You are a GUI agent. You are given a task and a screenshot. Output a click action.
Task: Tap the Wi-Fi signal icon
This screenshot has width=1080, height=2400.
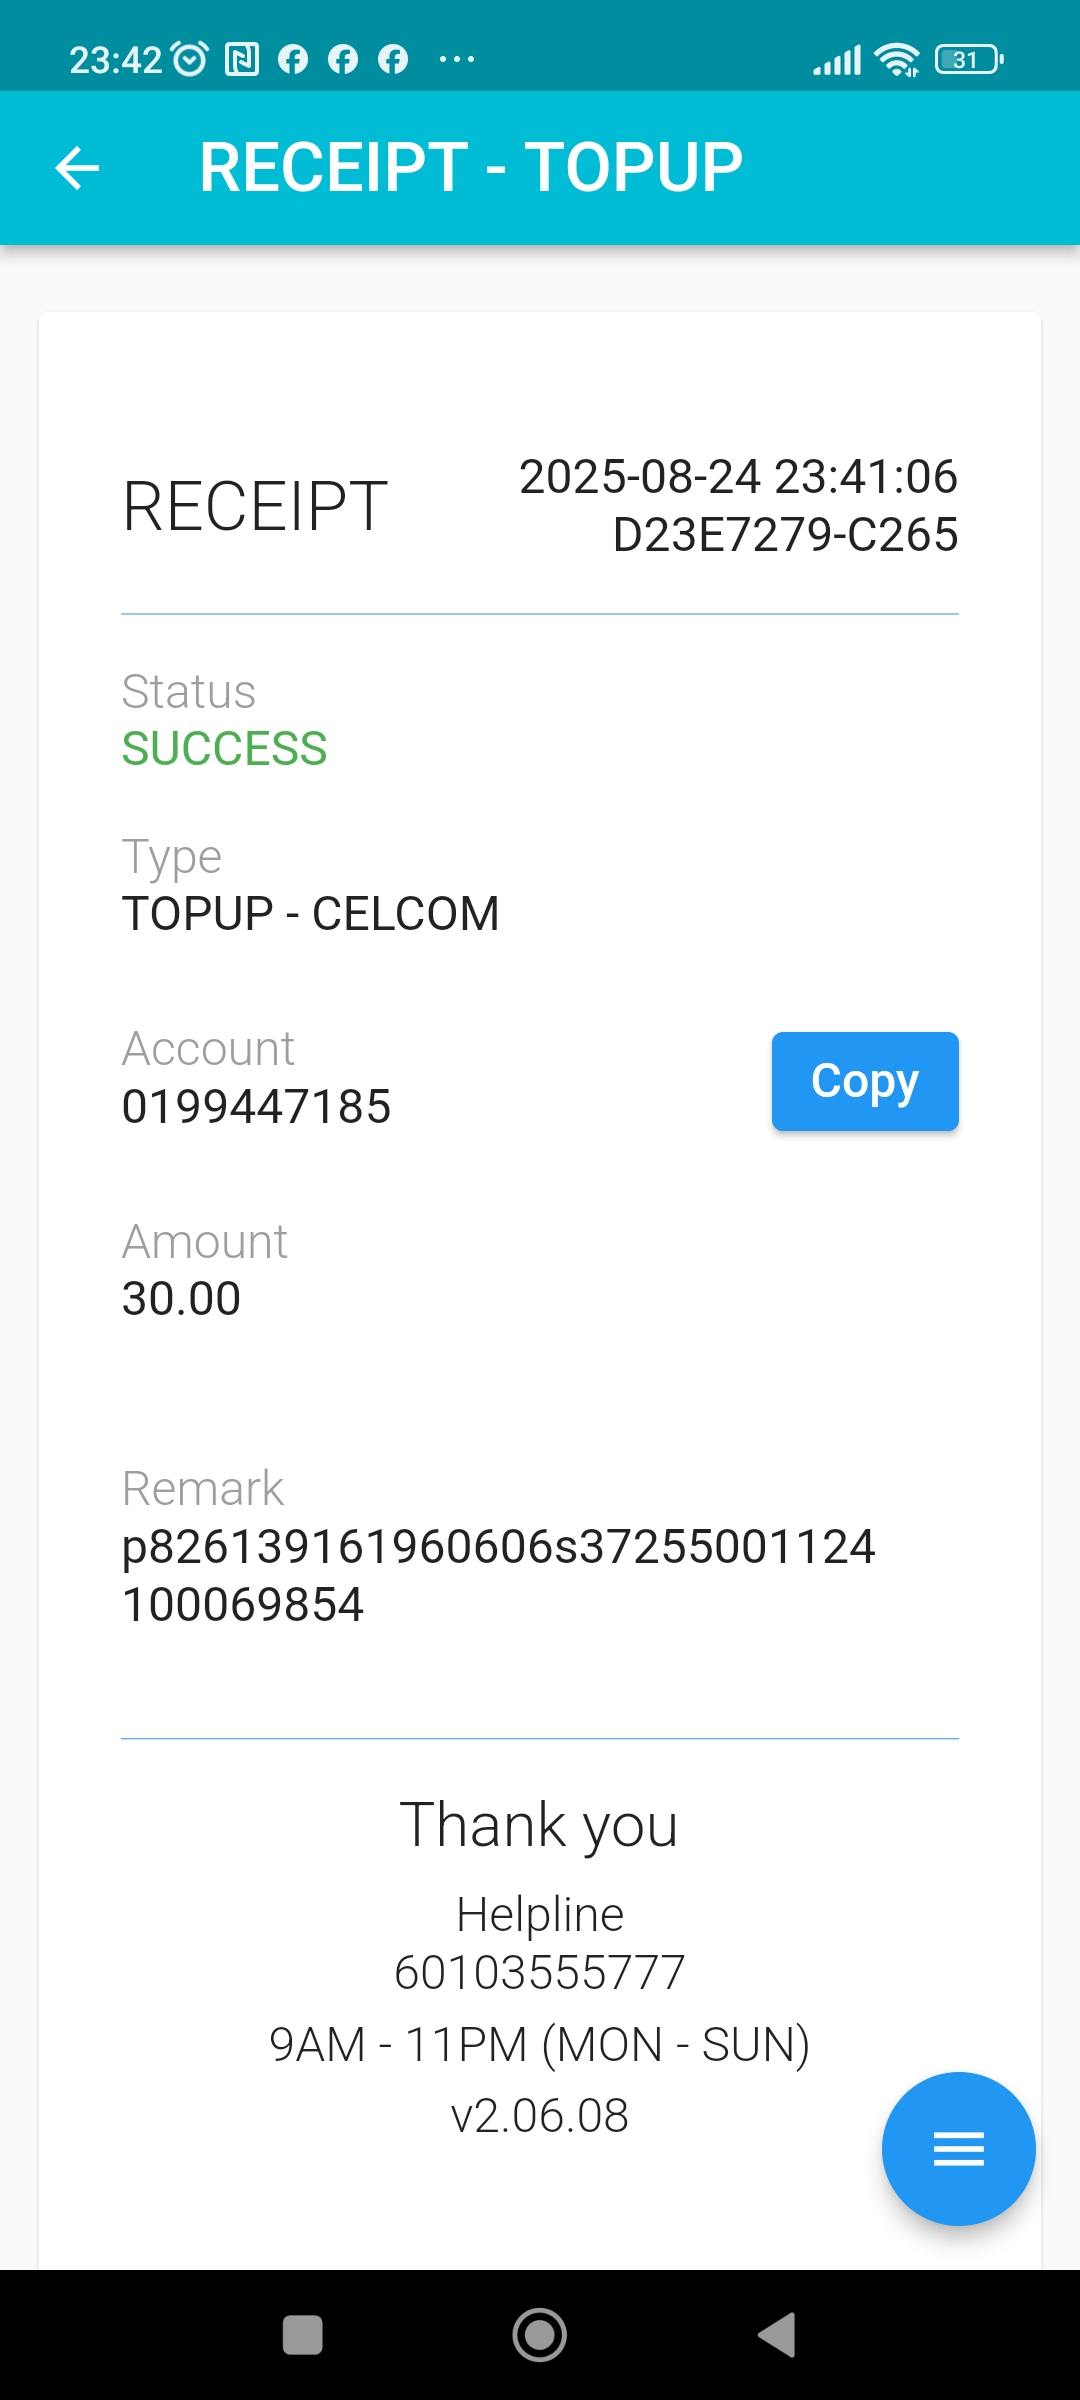point(897,60)
